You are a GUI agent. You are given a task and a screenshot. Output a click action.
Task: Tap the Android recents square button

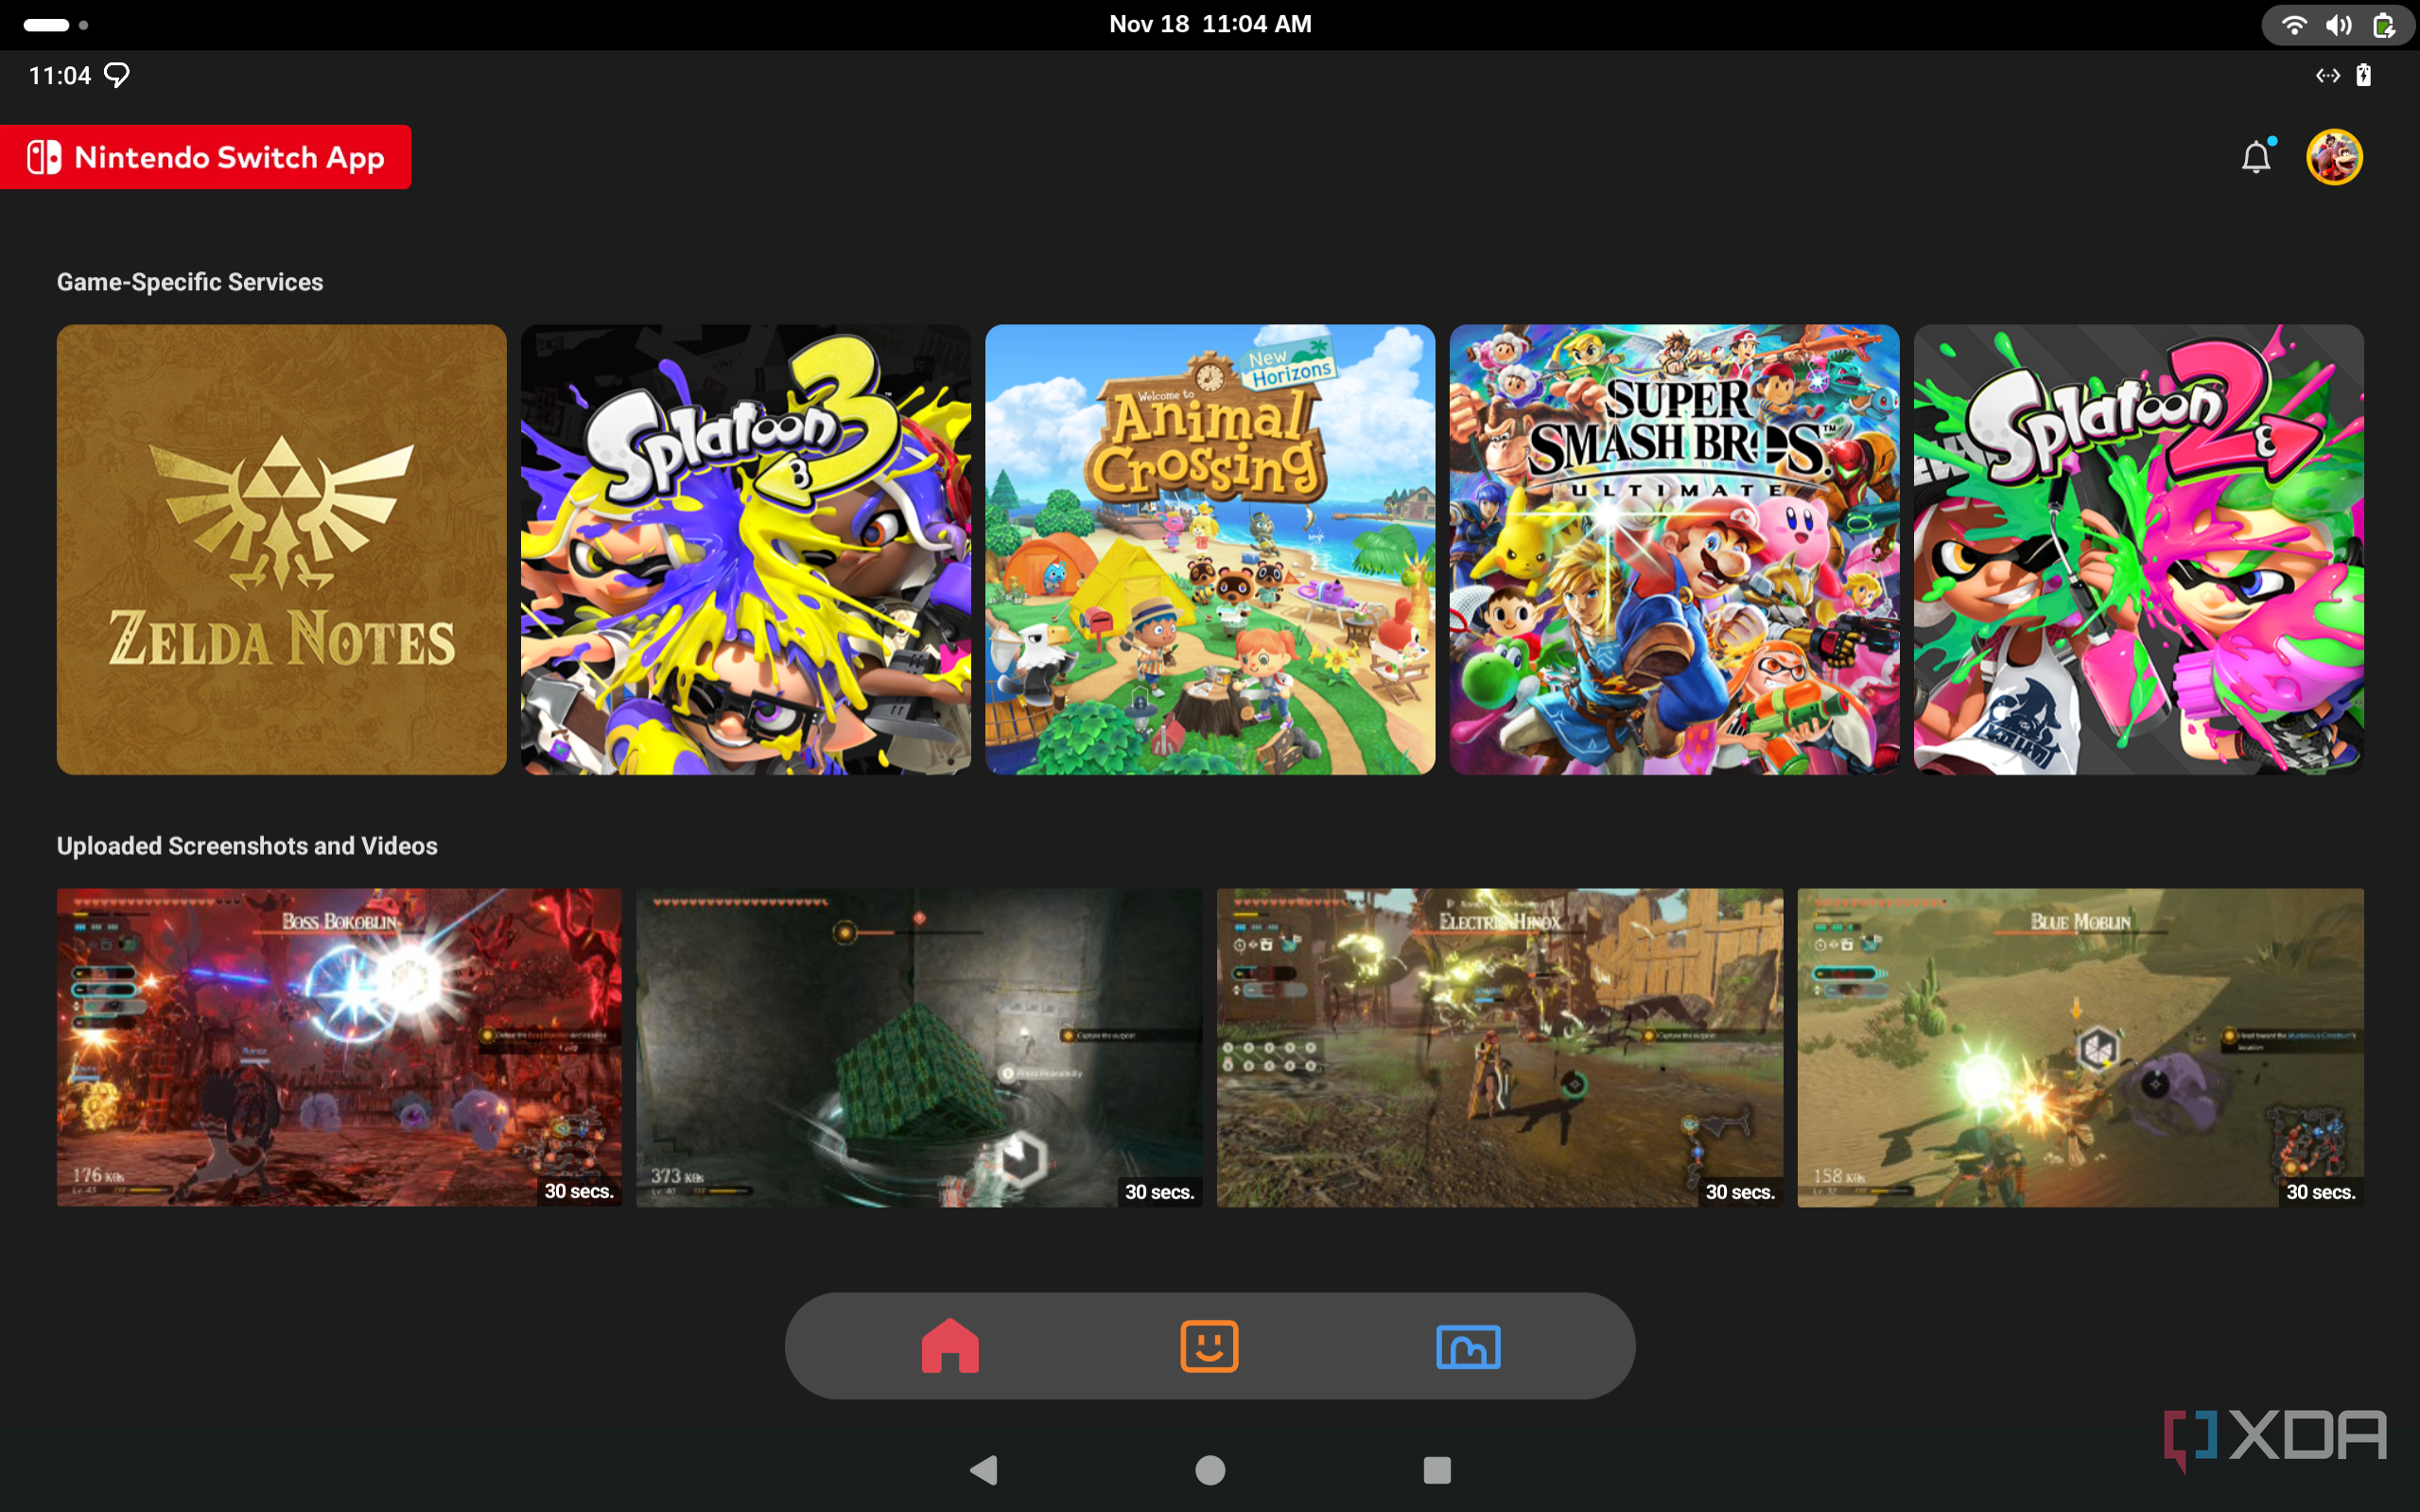[1437, 1469]
